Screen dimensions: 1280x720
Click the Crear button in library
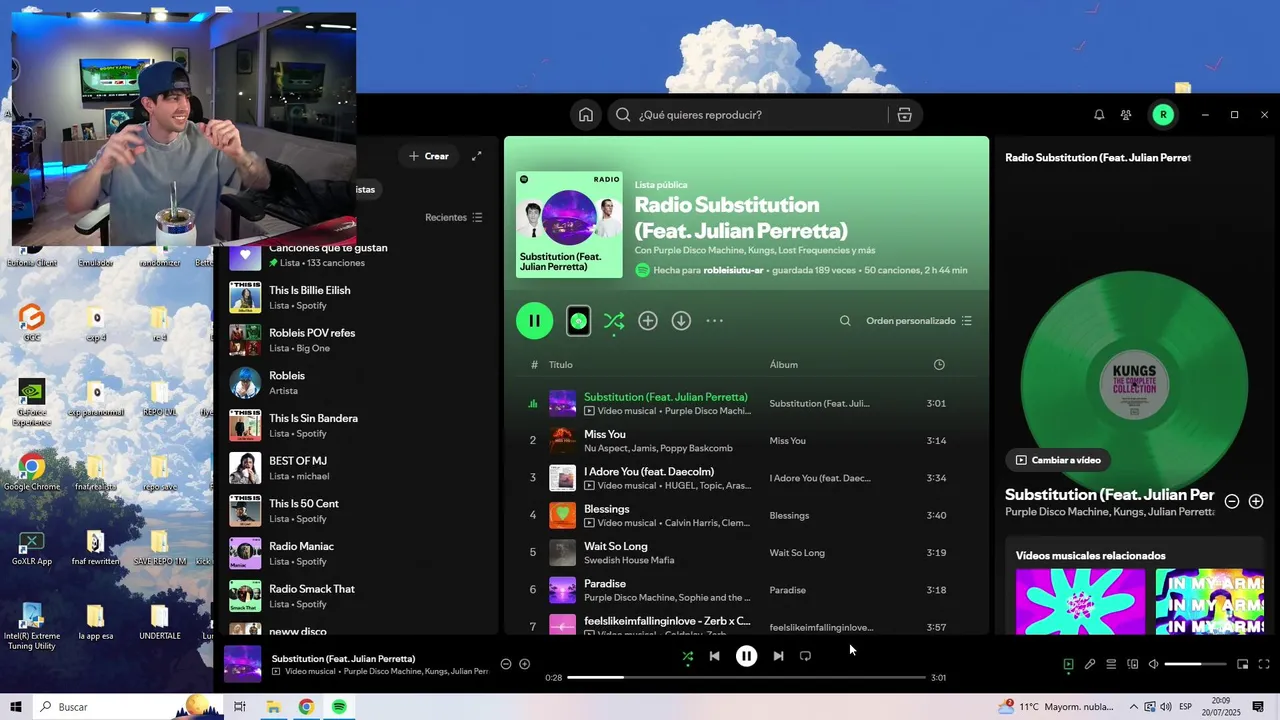tap(429, 156)
